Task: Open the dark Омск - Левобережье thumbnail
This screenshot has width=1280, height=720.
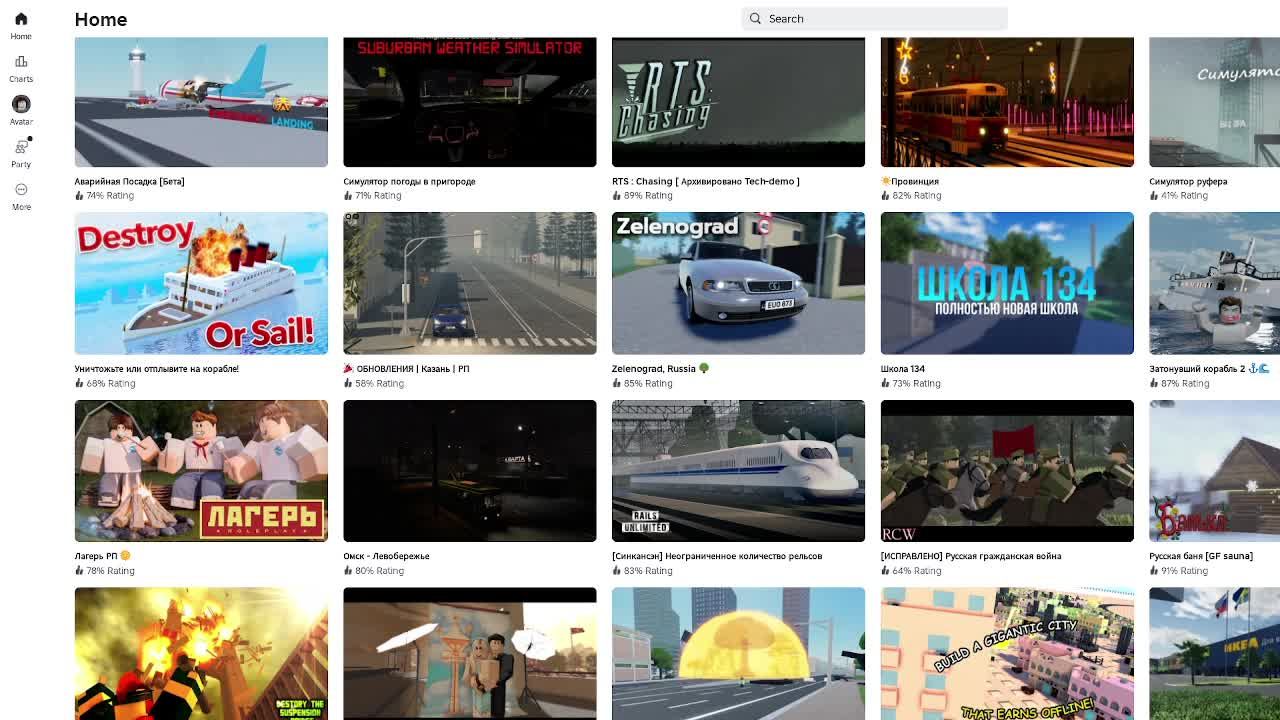Action: [470, 471]
